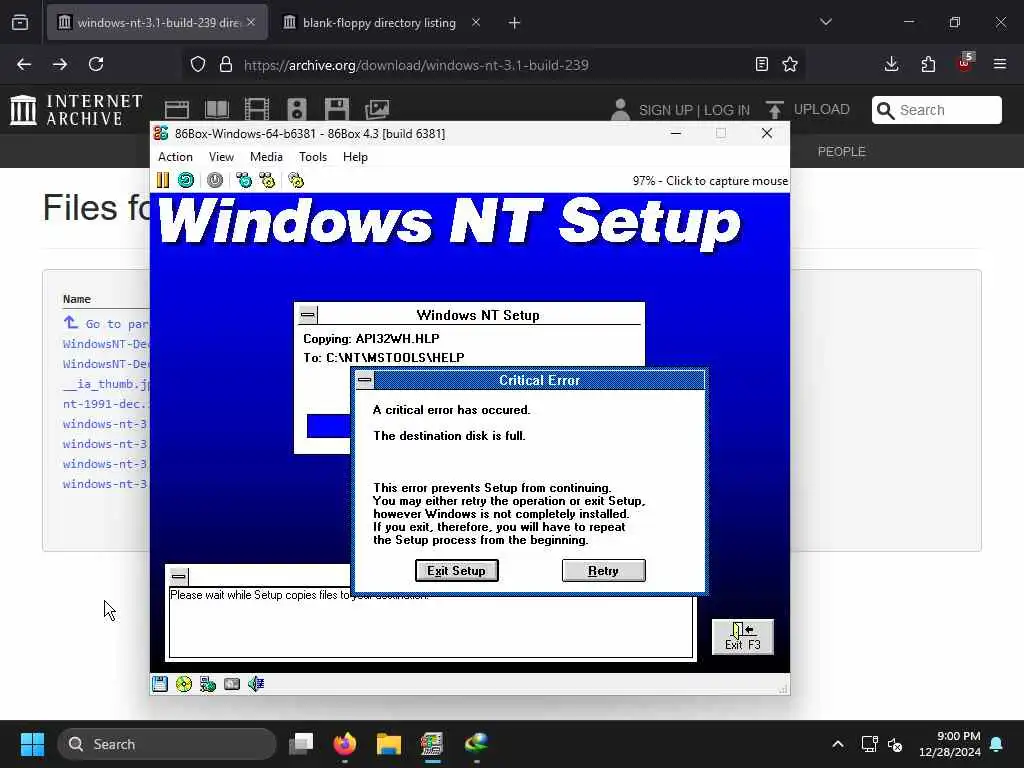Screen dimensions: 1024x768
Task: Open the Tools menu in 86Box
Action: pos(313,157)
